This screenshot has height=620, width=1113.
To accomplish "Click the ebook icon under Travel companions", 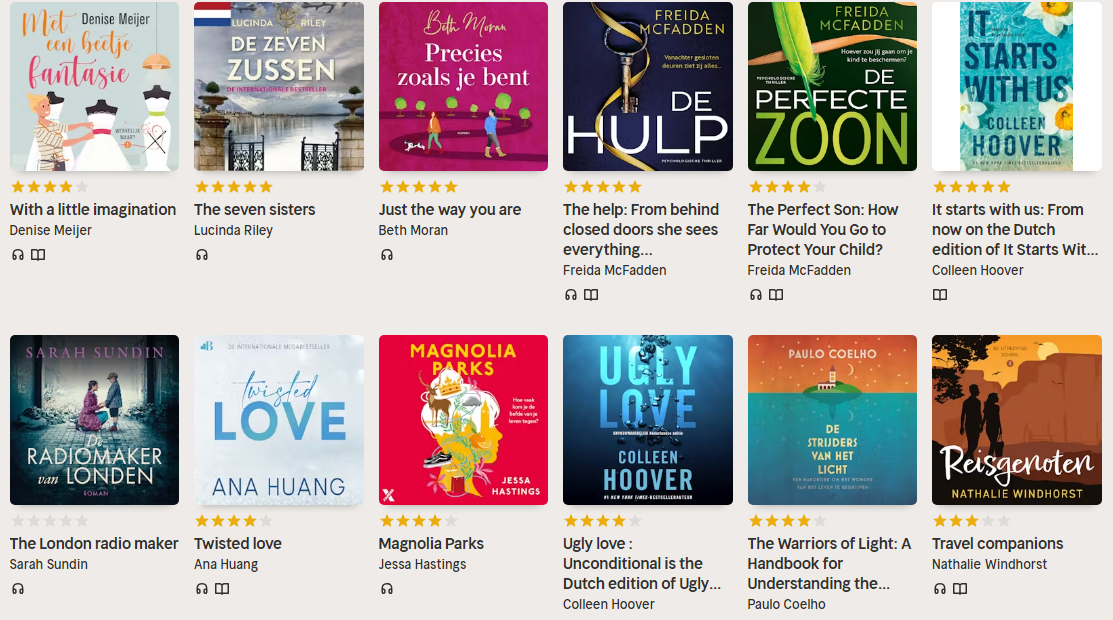I will [960, 589].
